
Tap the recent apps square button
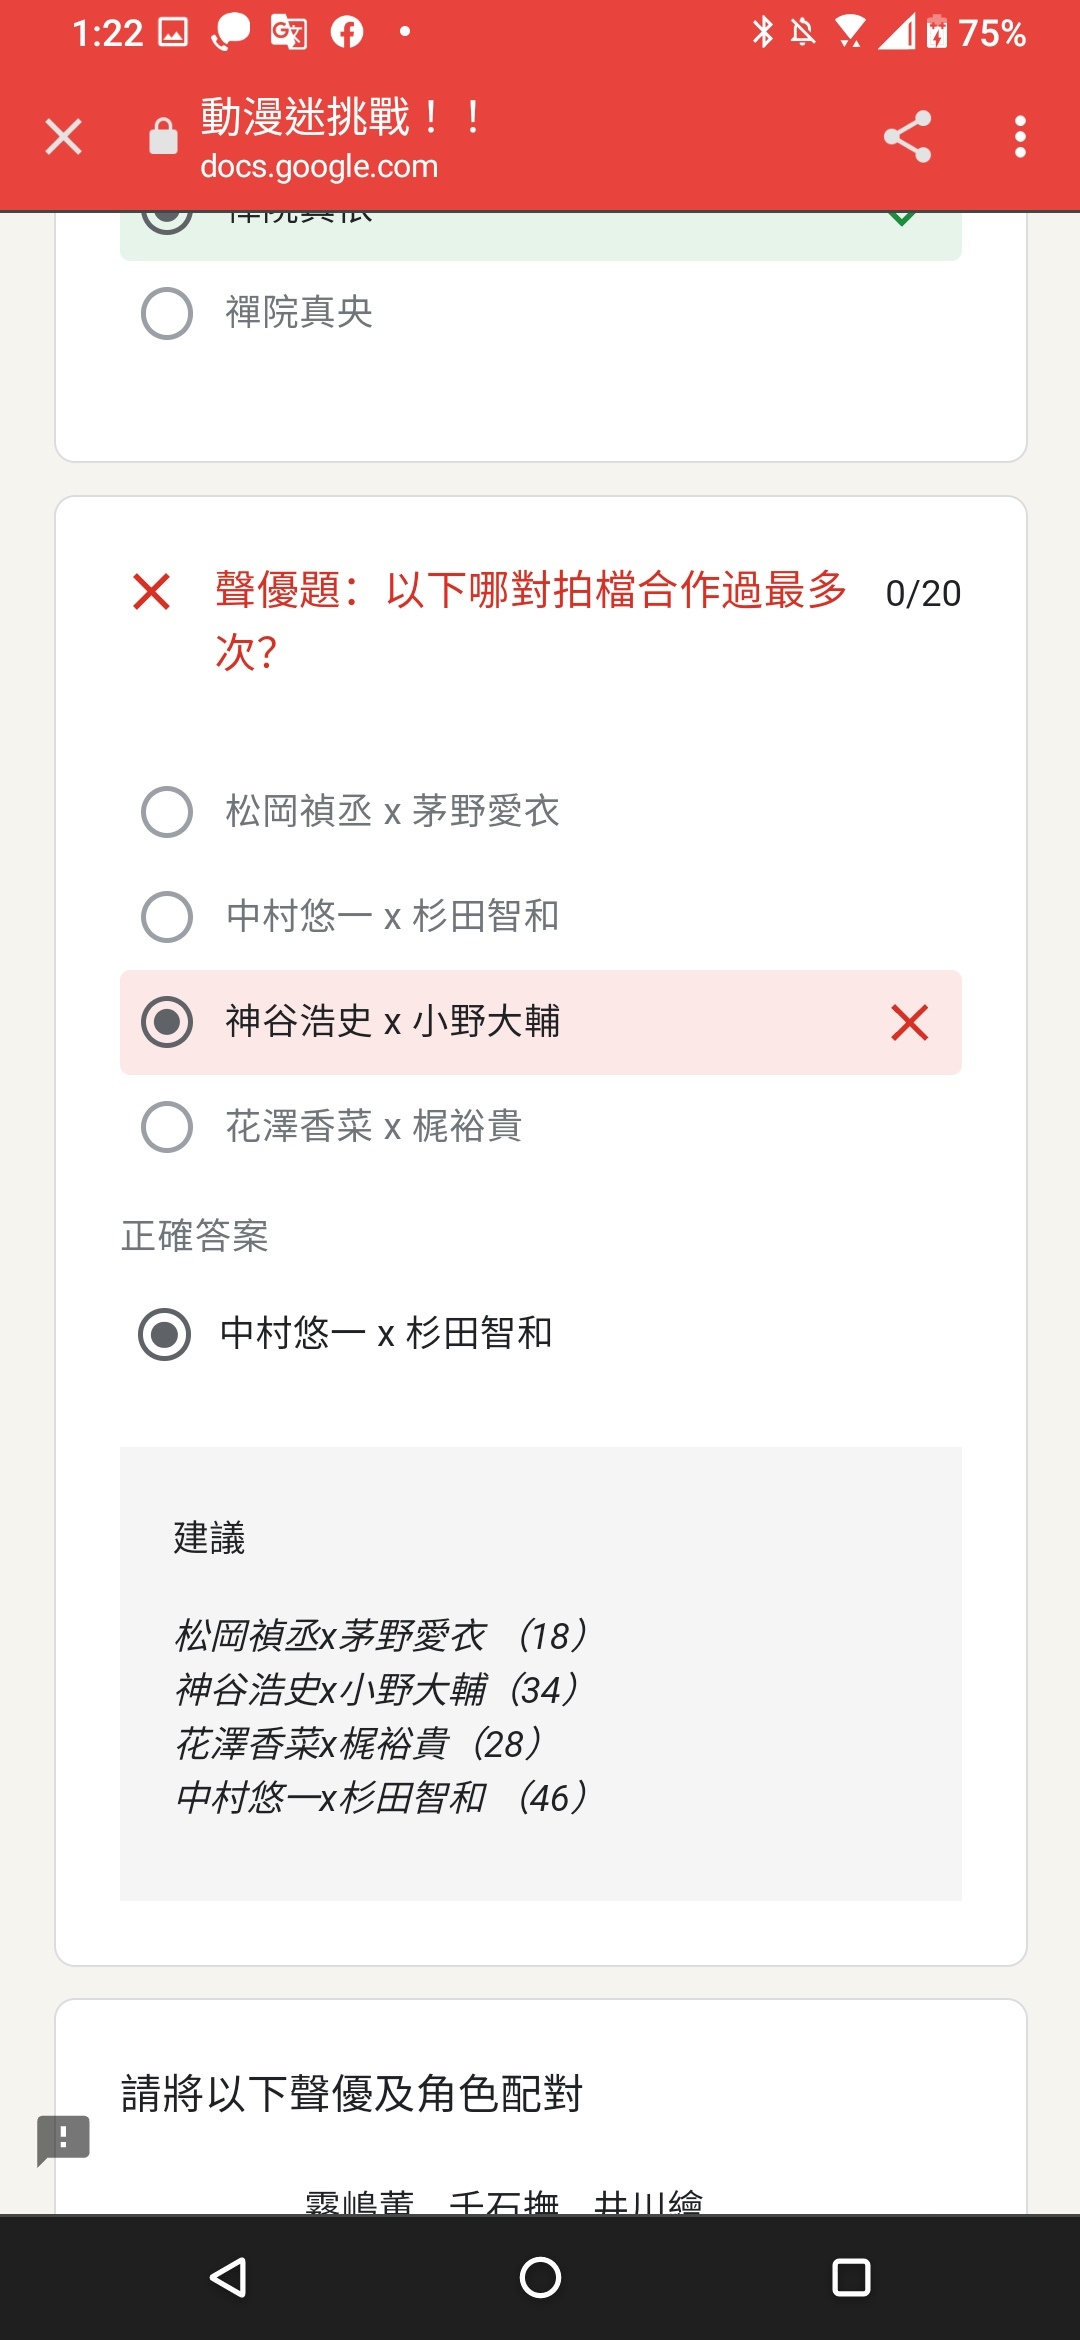851,2277
